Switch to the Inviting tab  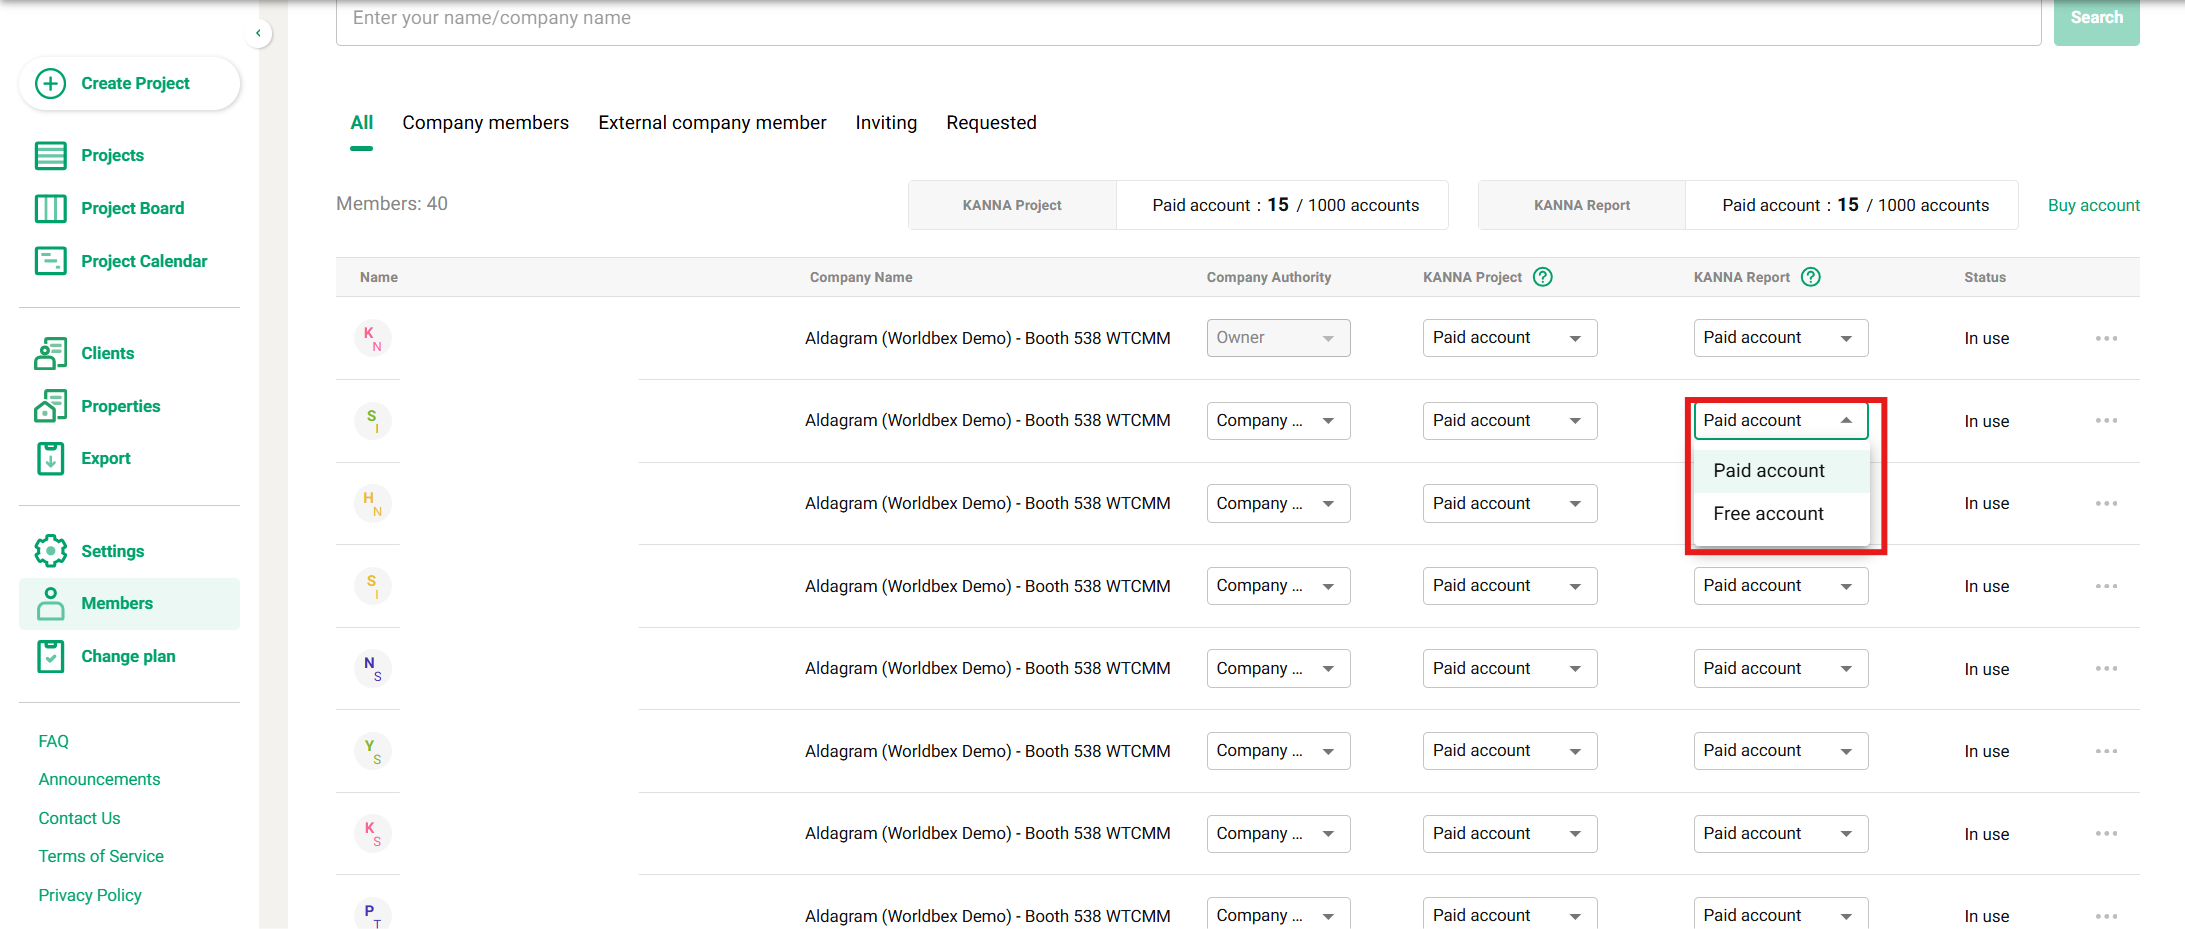885,123
